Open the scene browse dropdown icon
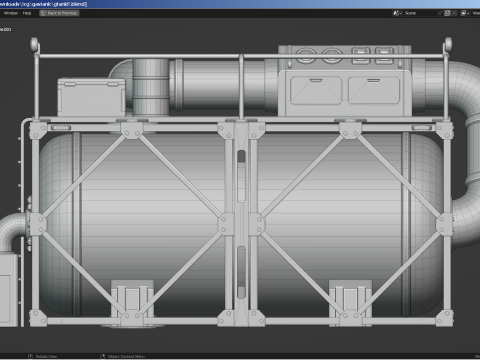The height and width of the screenshot is (360, 480). click(397, 13)
